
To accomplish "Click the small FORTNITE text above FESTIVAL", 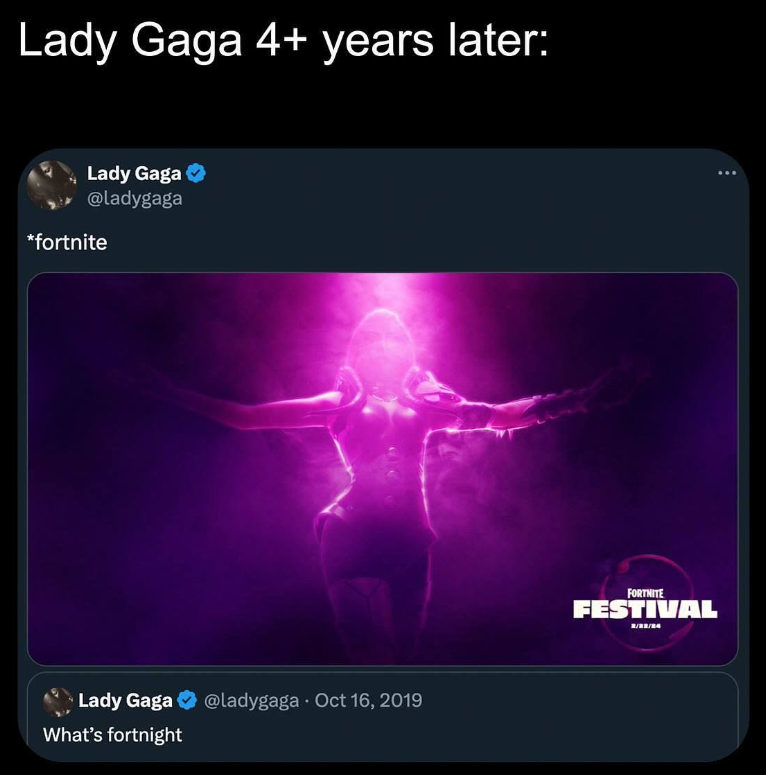I will pyautogui.click(x=645, y=593).
